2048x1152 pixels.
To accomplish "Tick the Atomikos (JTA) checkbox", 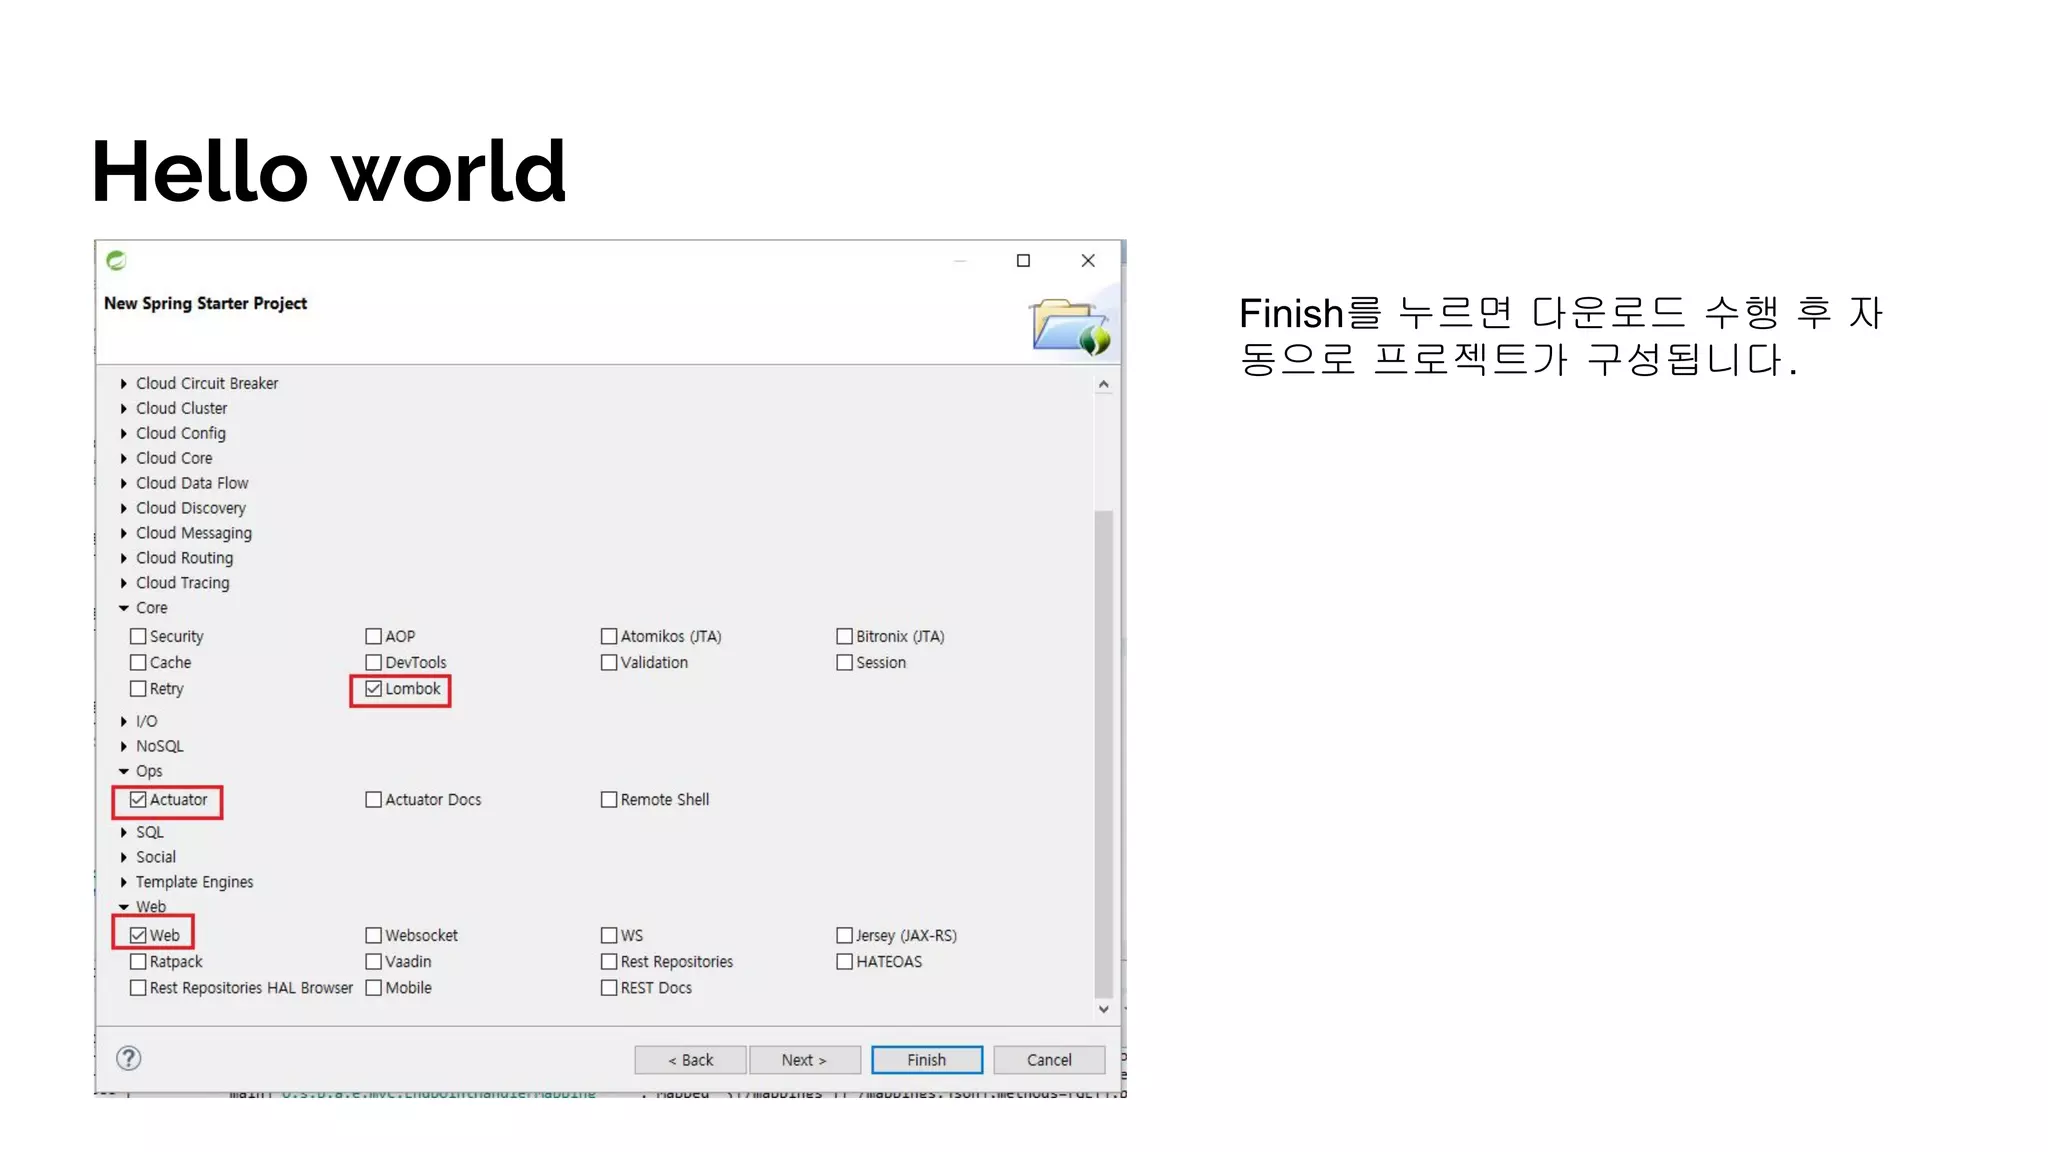I will tap(608, 636).
